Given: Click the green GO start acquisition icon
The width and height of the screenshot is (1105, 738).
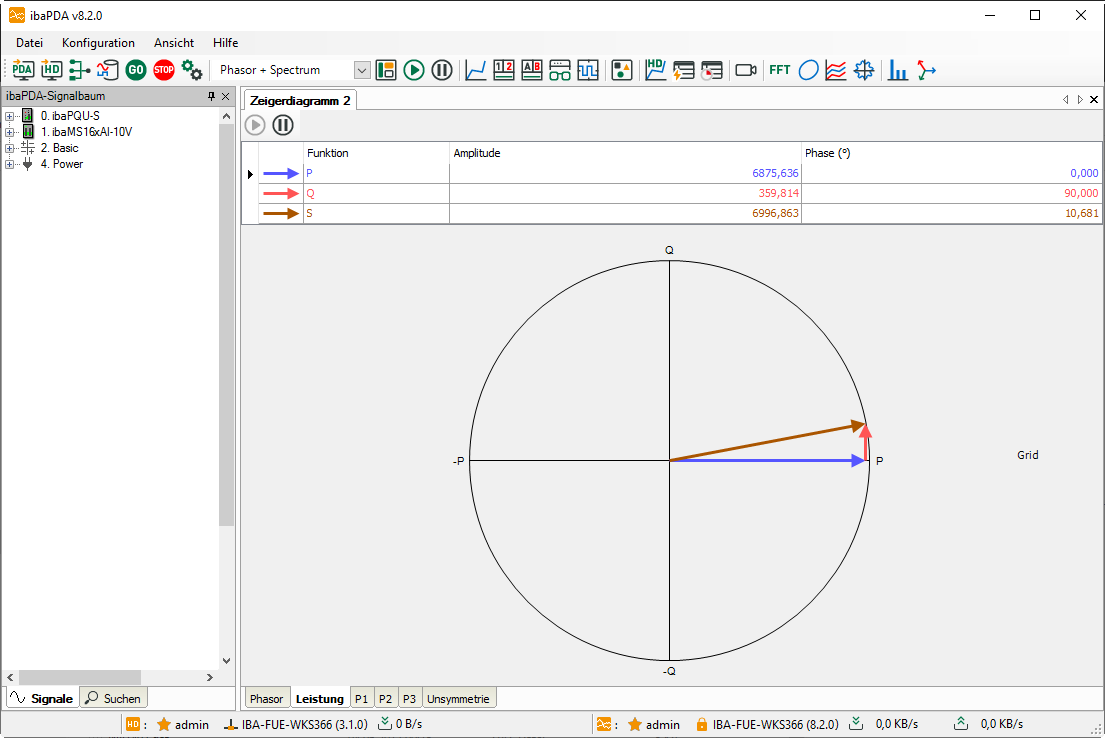Looking at the screenshot, I should coord(136,70).
